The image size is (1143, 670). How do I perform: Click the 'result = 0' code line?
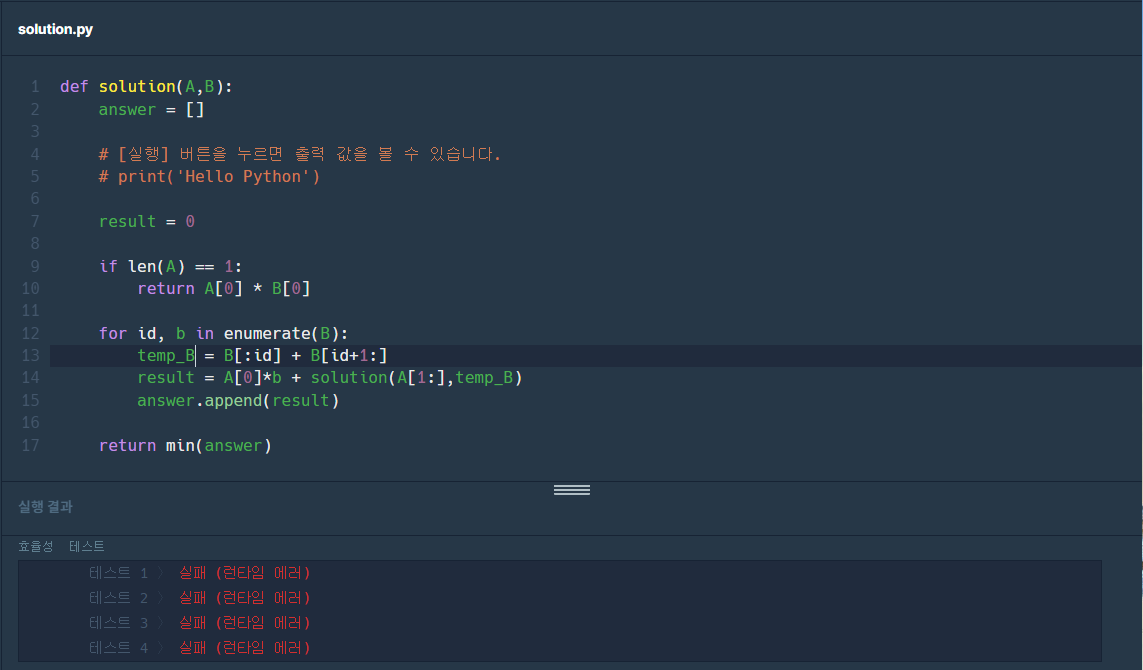coord(147,222)
